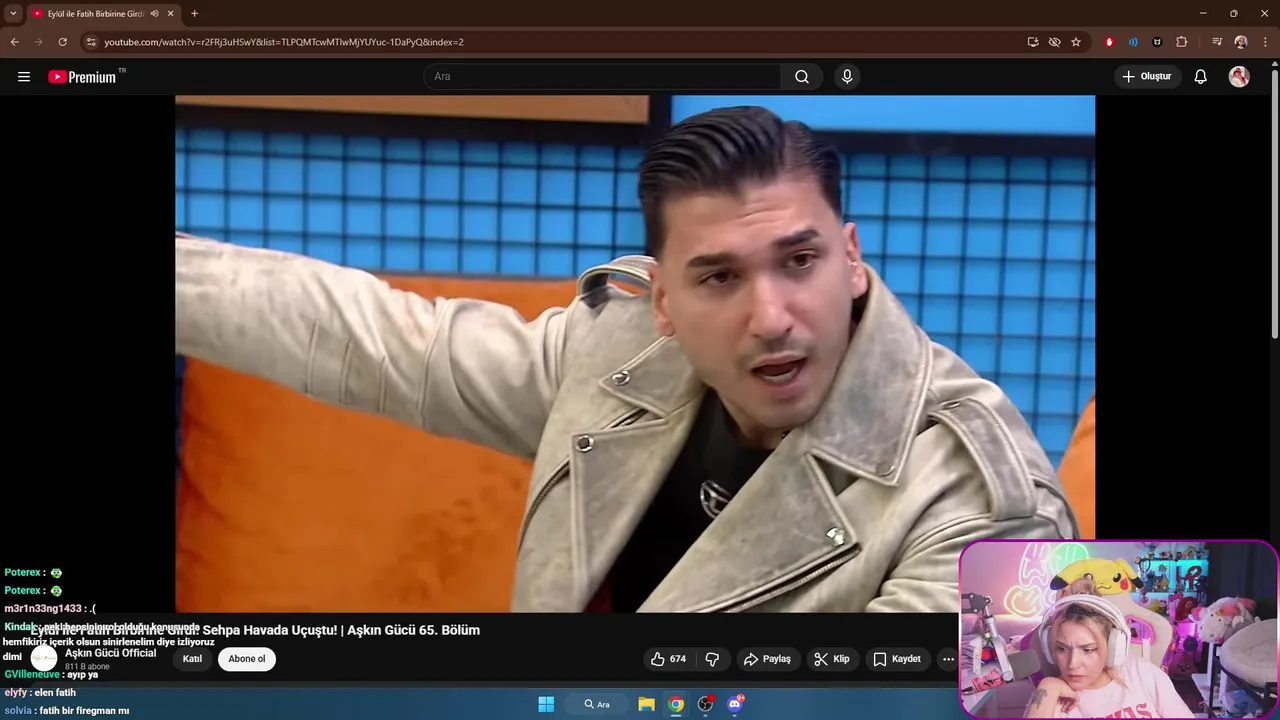
Task: Start voice search with microphone icon
Action: click(x=847, y=77)
